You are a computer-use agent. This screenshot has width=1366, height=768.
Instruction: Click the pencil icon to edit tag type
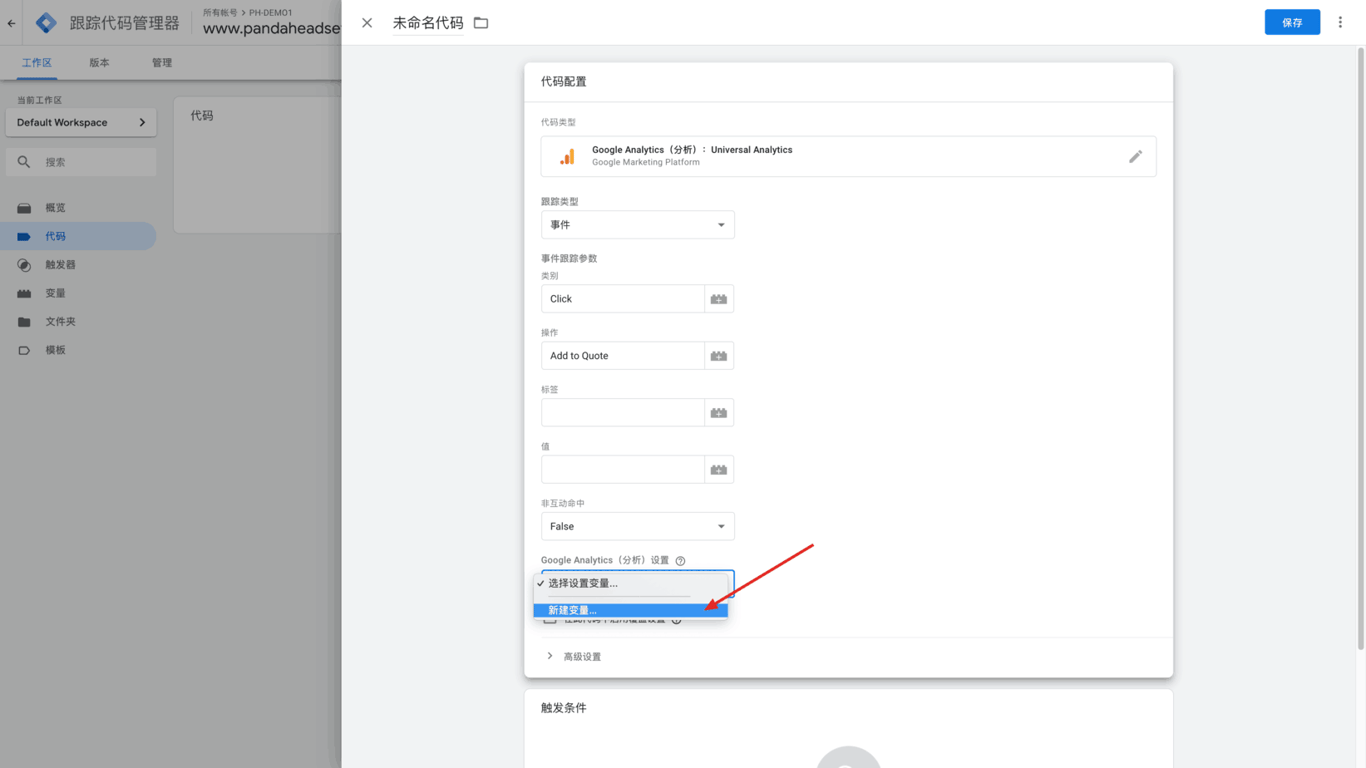click(1135, 157)
